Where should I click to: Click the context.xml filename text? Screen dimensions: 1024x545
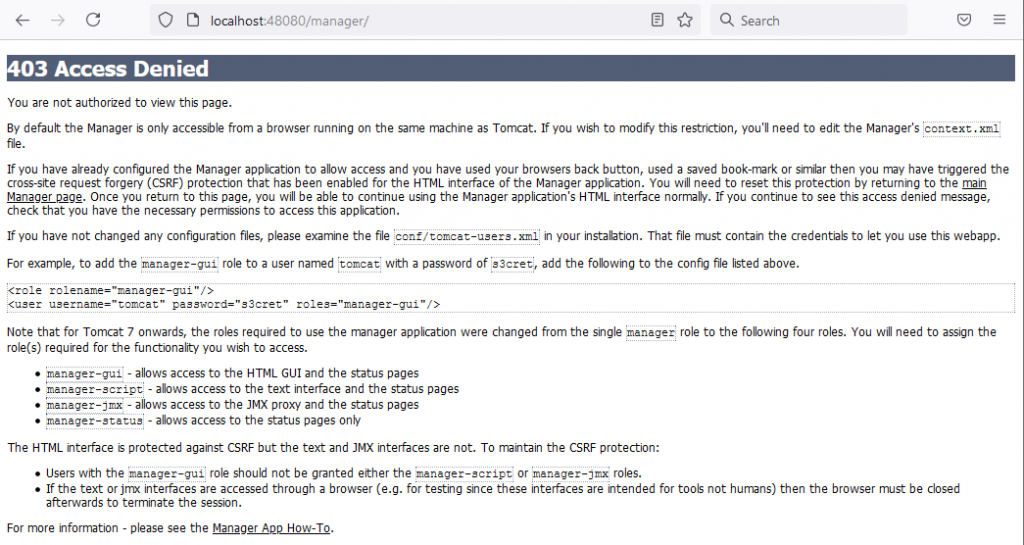961,129
